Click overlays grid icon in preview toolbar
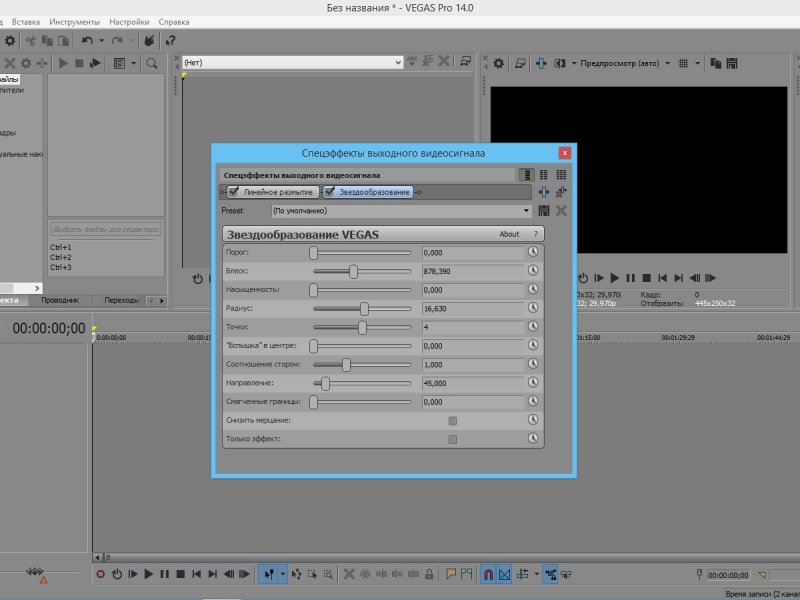Screen dimensions: 800x600 (x=683, y=63)
